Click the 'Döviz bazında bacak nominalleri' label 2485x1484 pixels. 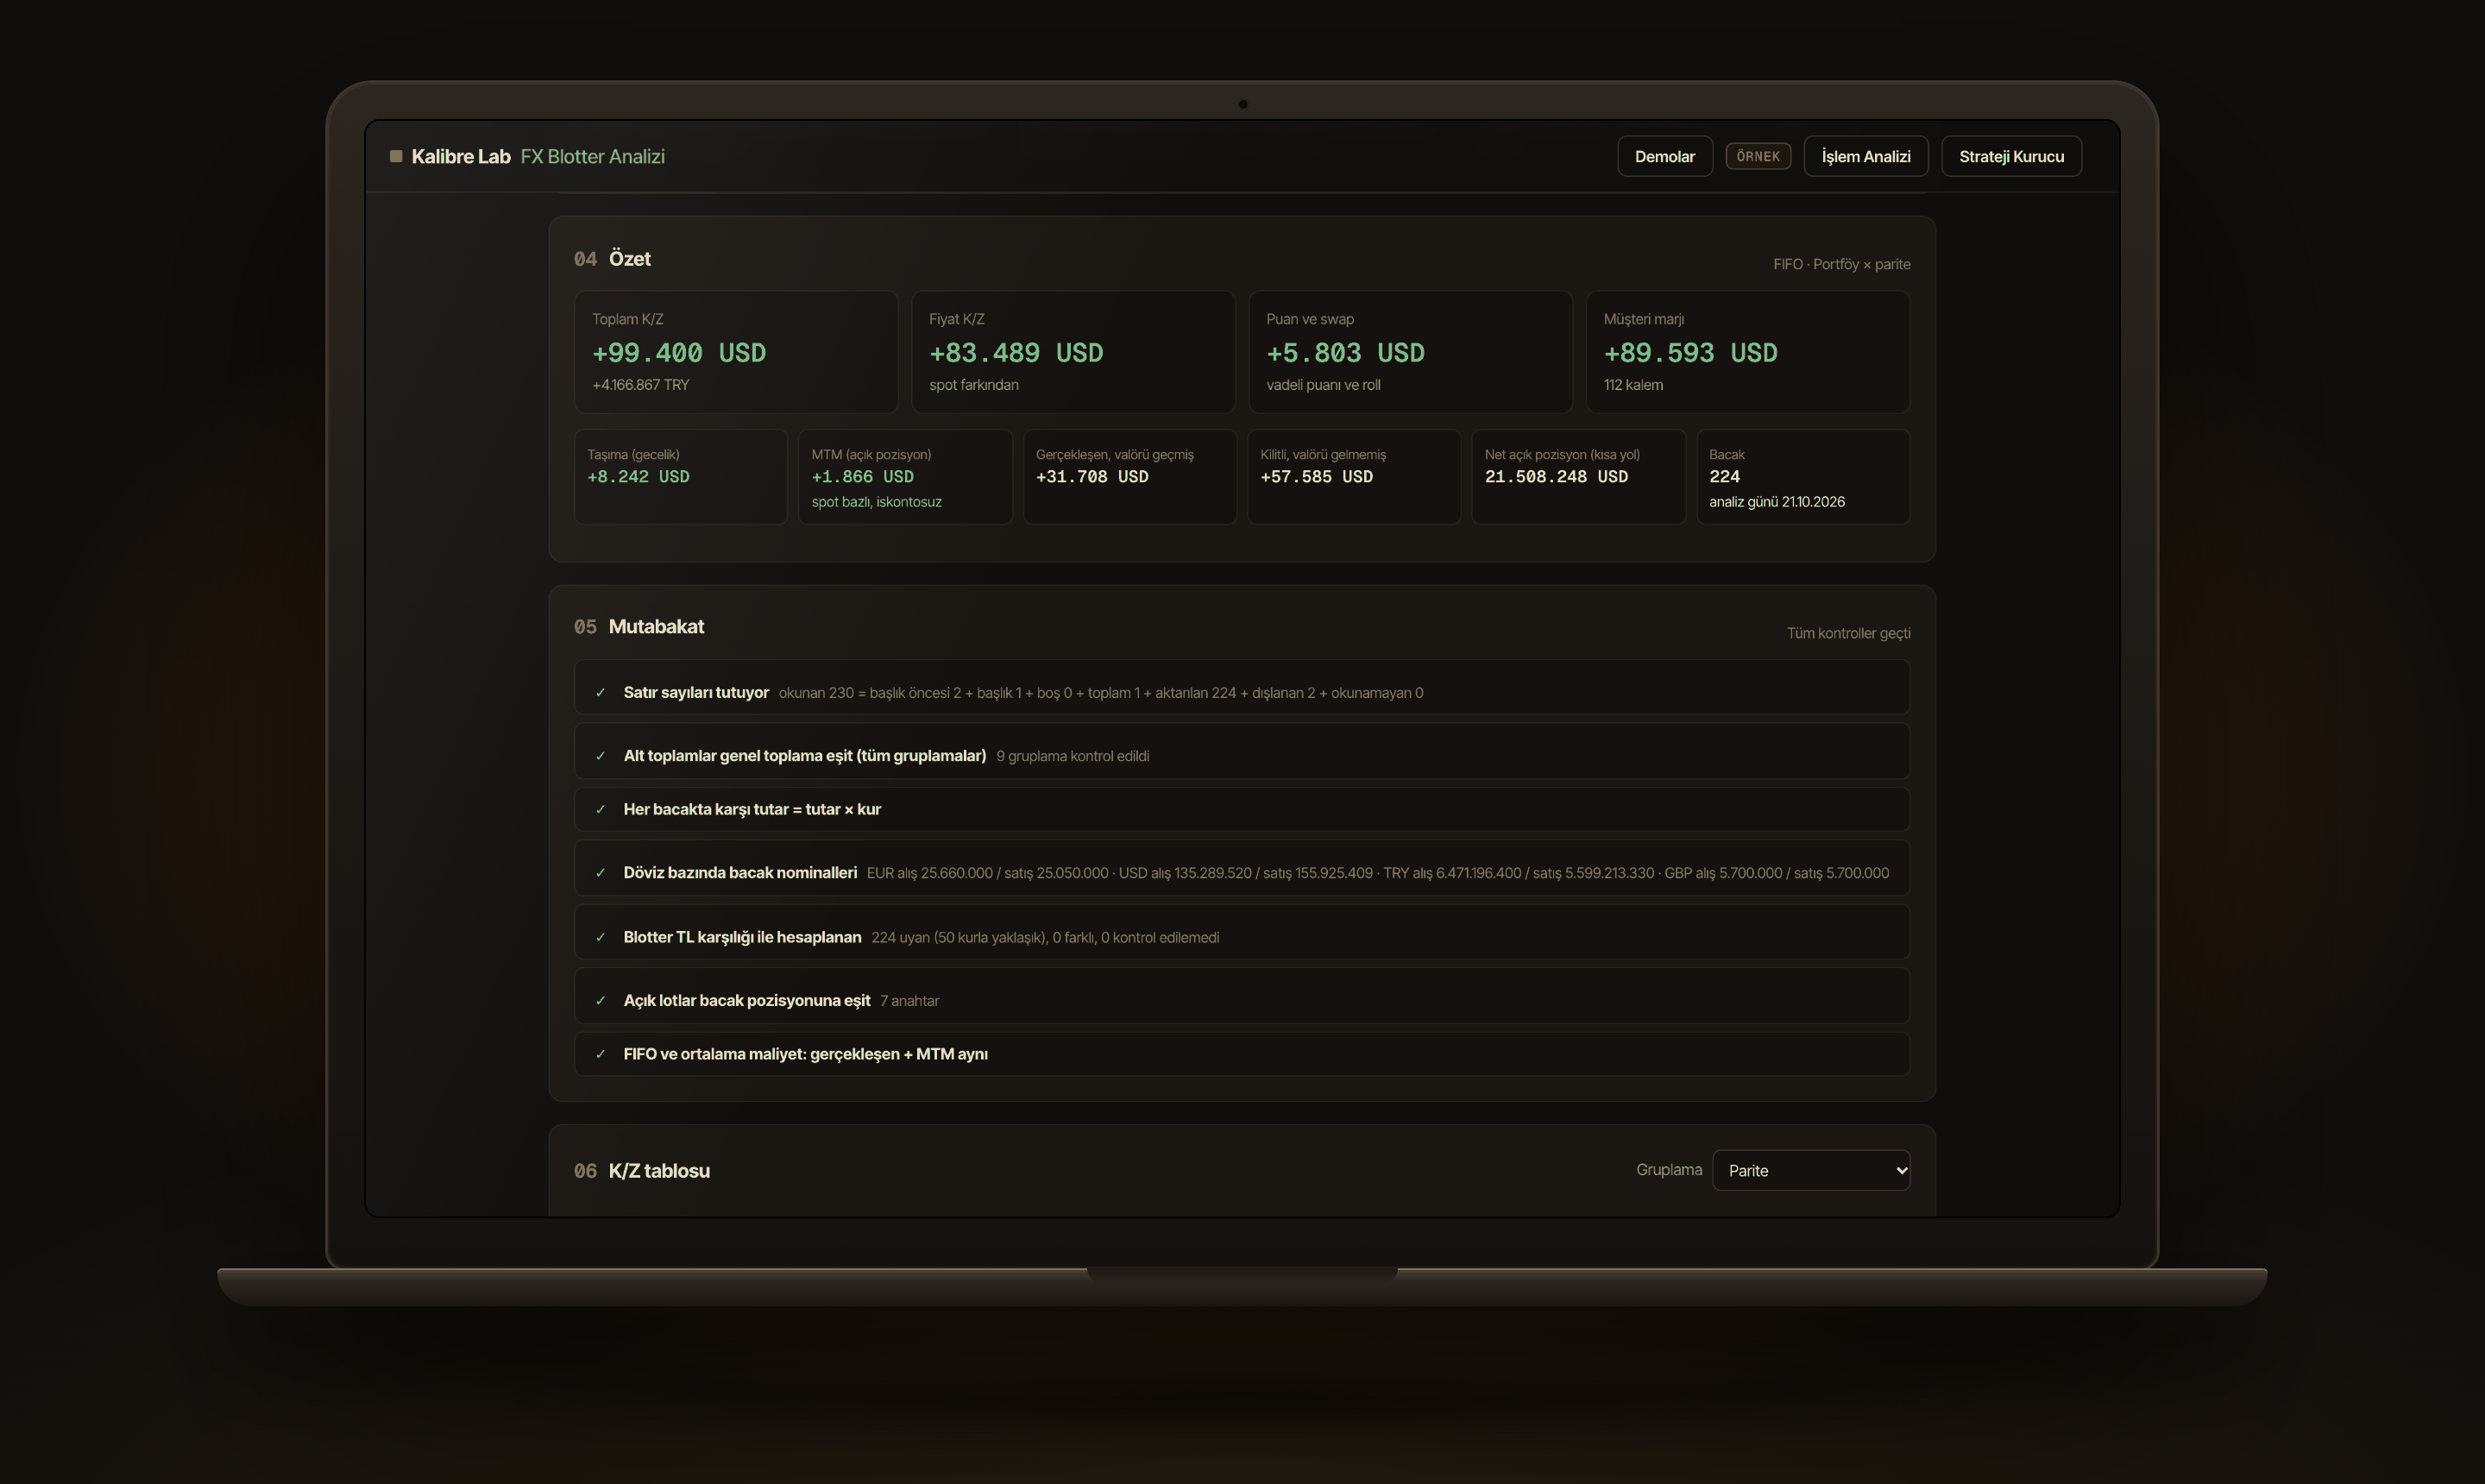tap(740, 873)
